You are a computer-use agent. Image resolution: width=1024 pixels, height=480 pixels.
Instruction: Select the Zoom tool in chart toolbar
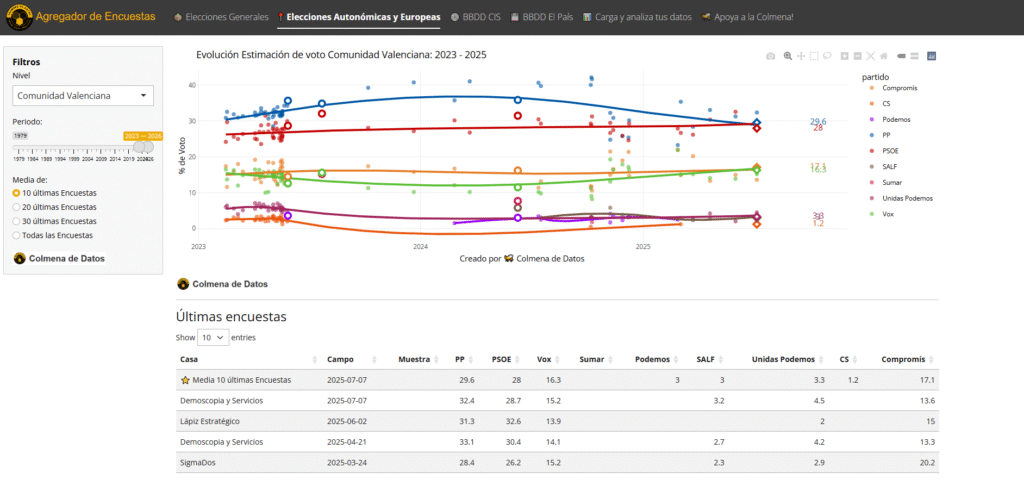tap(788, 56)
